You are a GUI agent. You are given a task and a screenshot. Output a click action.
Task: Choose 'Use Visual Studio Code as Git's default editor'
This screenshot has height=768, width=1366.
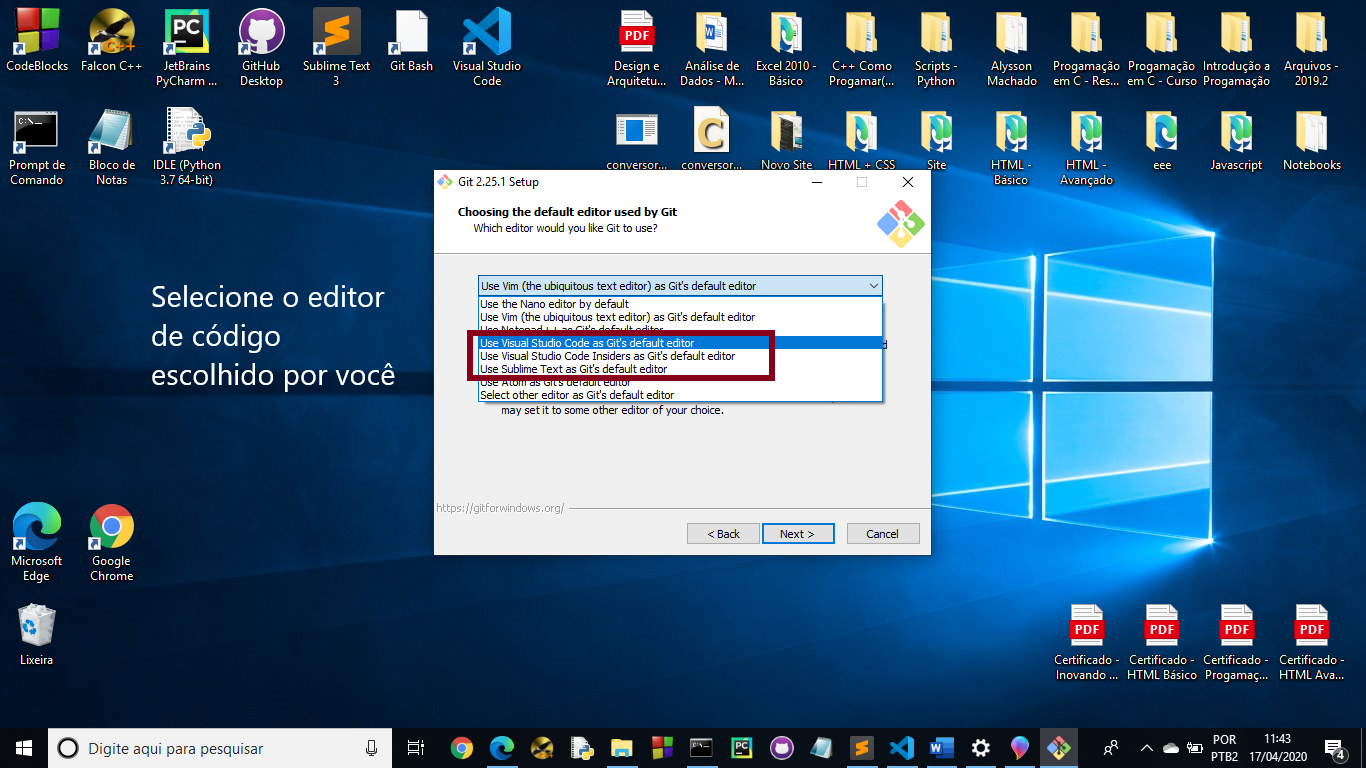tap(680, 343)
